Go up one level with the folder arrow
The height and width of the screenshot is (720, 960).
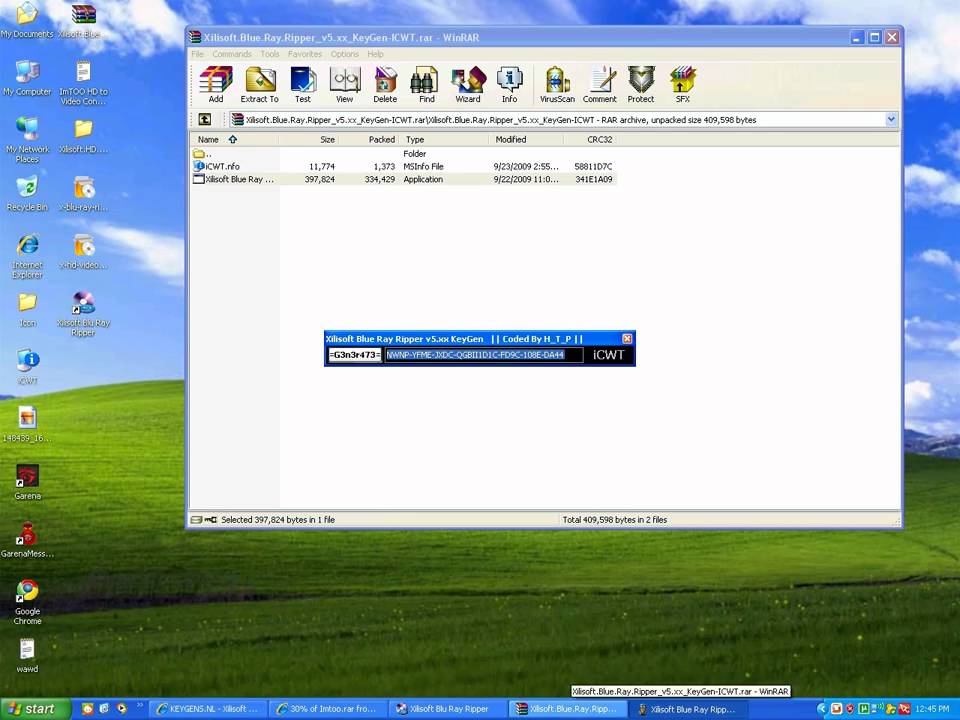pos(204,119)
